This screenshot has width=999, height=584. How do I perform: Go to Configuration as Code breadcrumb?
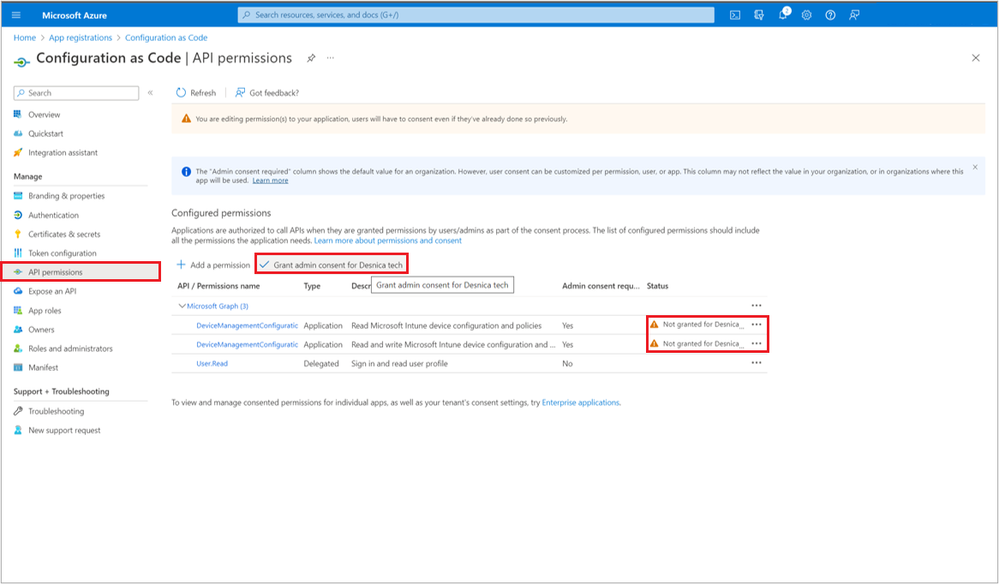click(x=166, y=38)
